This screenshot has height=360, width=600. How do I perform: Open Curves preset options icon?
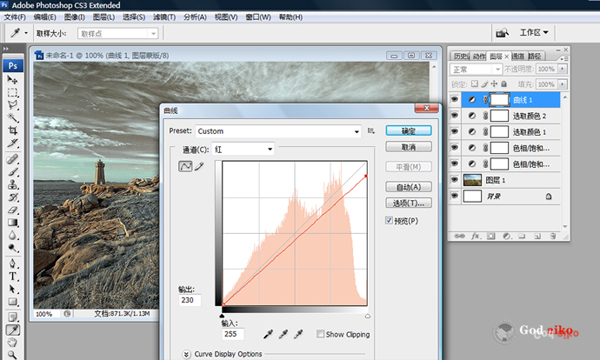(x=371, y=131)
